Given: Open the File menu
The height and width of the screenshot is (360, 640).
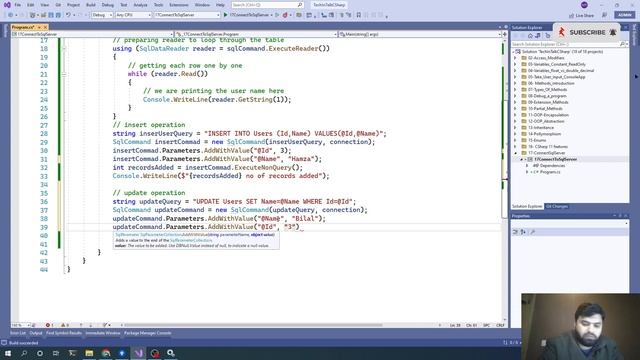Looking at the screenshot, I should 18,5.
